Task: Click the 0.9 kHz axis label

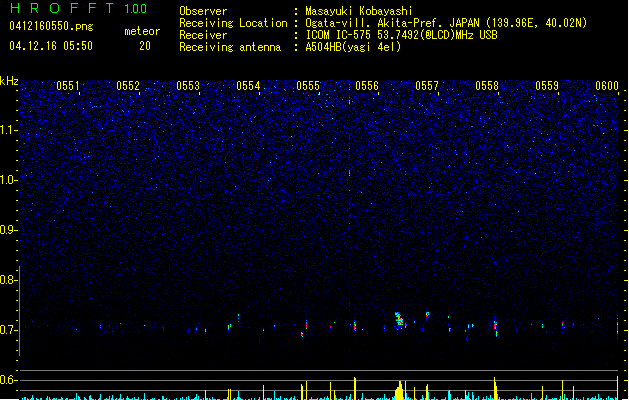Action: pos(8,230)
